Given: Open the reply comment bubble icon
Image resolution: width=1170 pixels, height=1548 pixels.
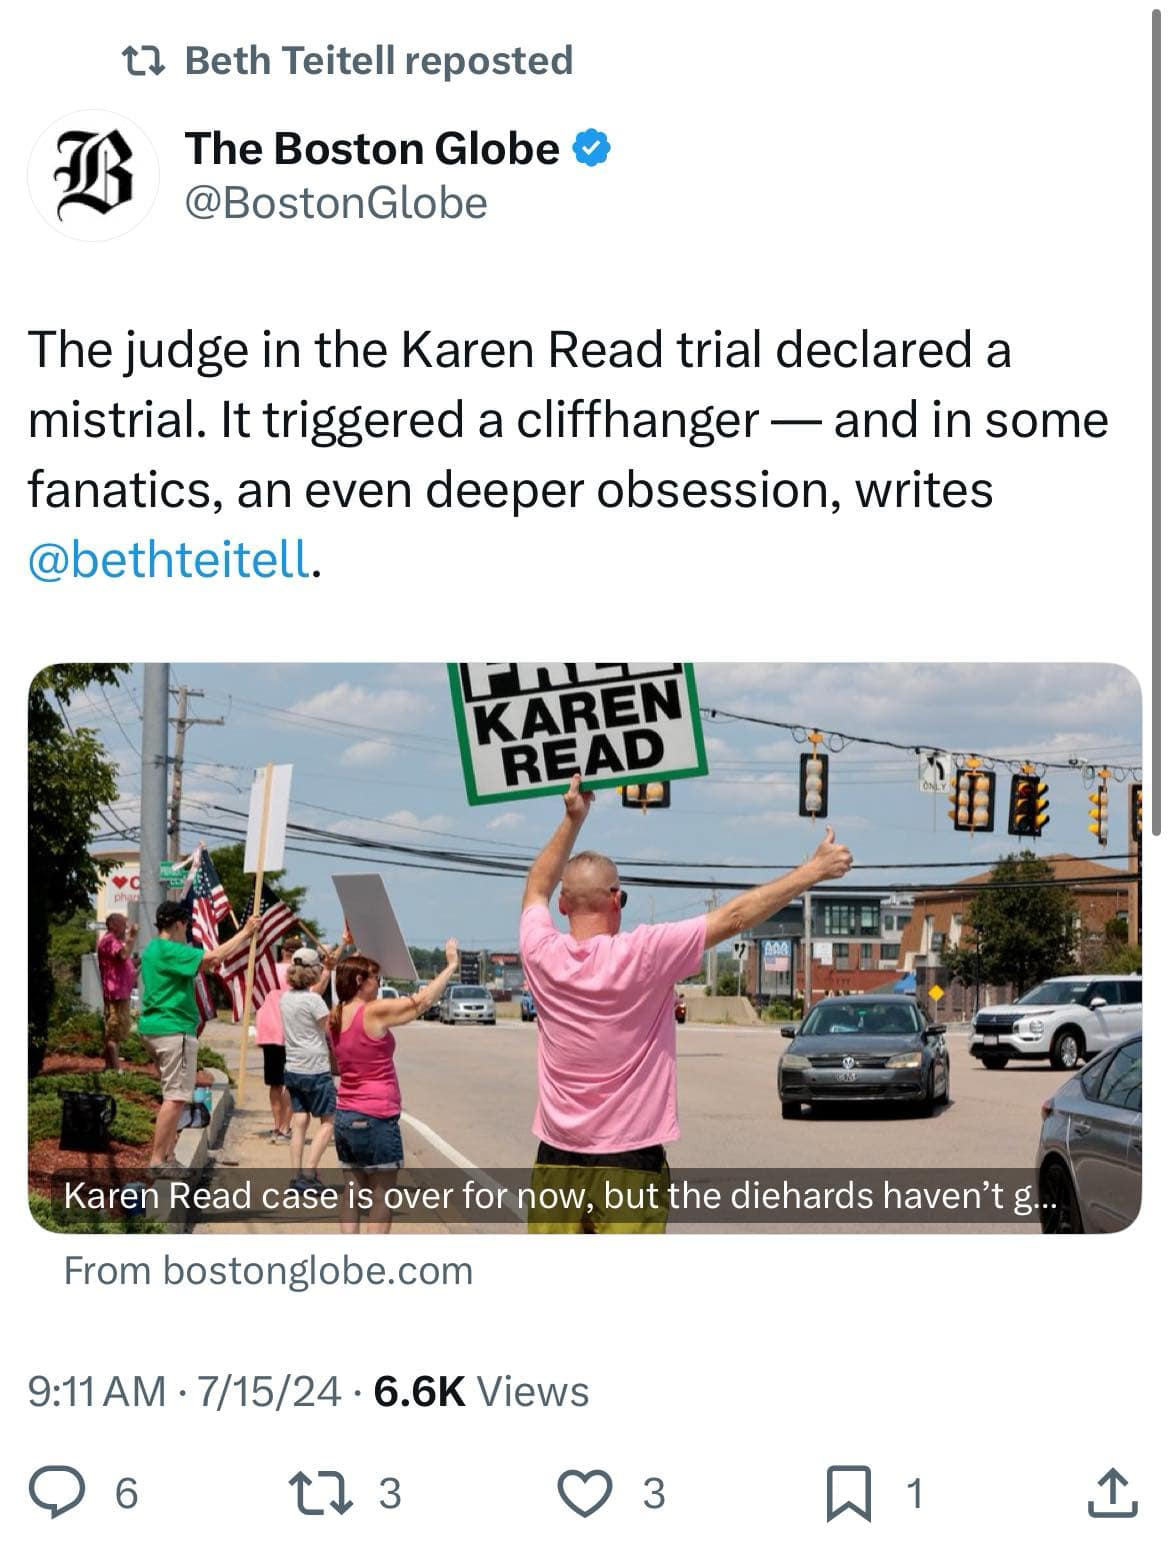Looking at the screenshot, I should (x=59, y=1492).
